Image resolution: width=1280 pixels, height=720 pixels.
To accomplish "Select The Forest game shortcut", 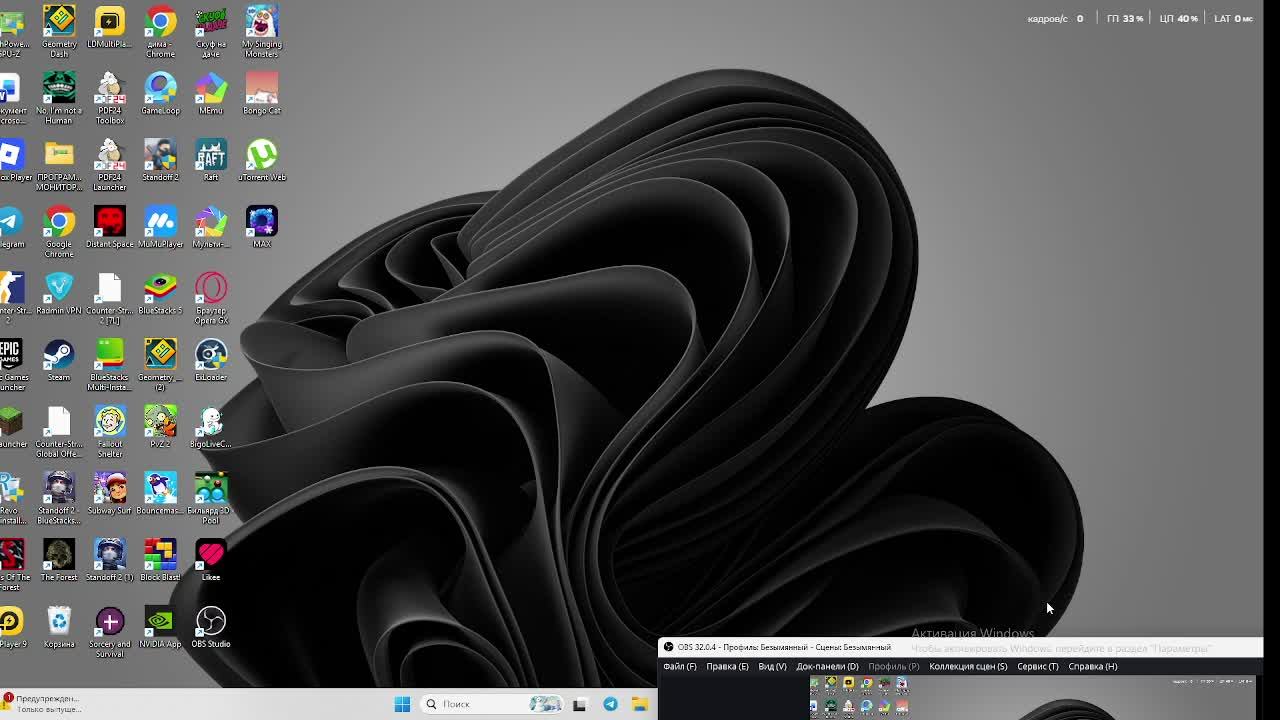I will pyautogui.click(x=59, y=561).
